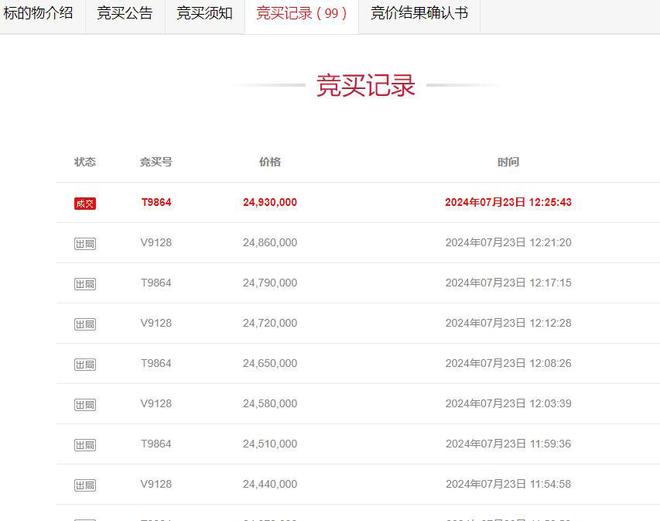Select bidder V9128 in the 24,440,000 row
The image size is (660, 521).
click(x=156, y=484)
